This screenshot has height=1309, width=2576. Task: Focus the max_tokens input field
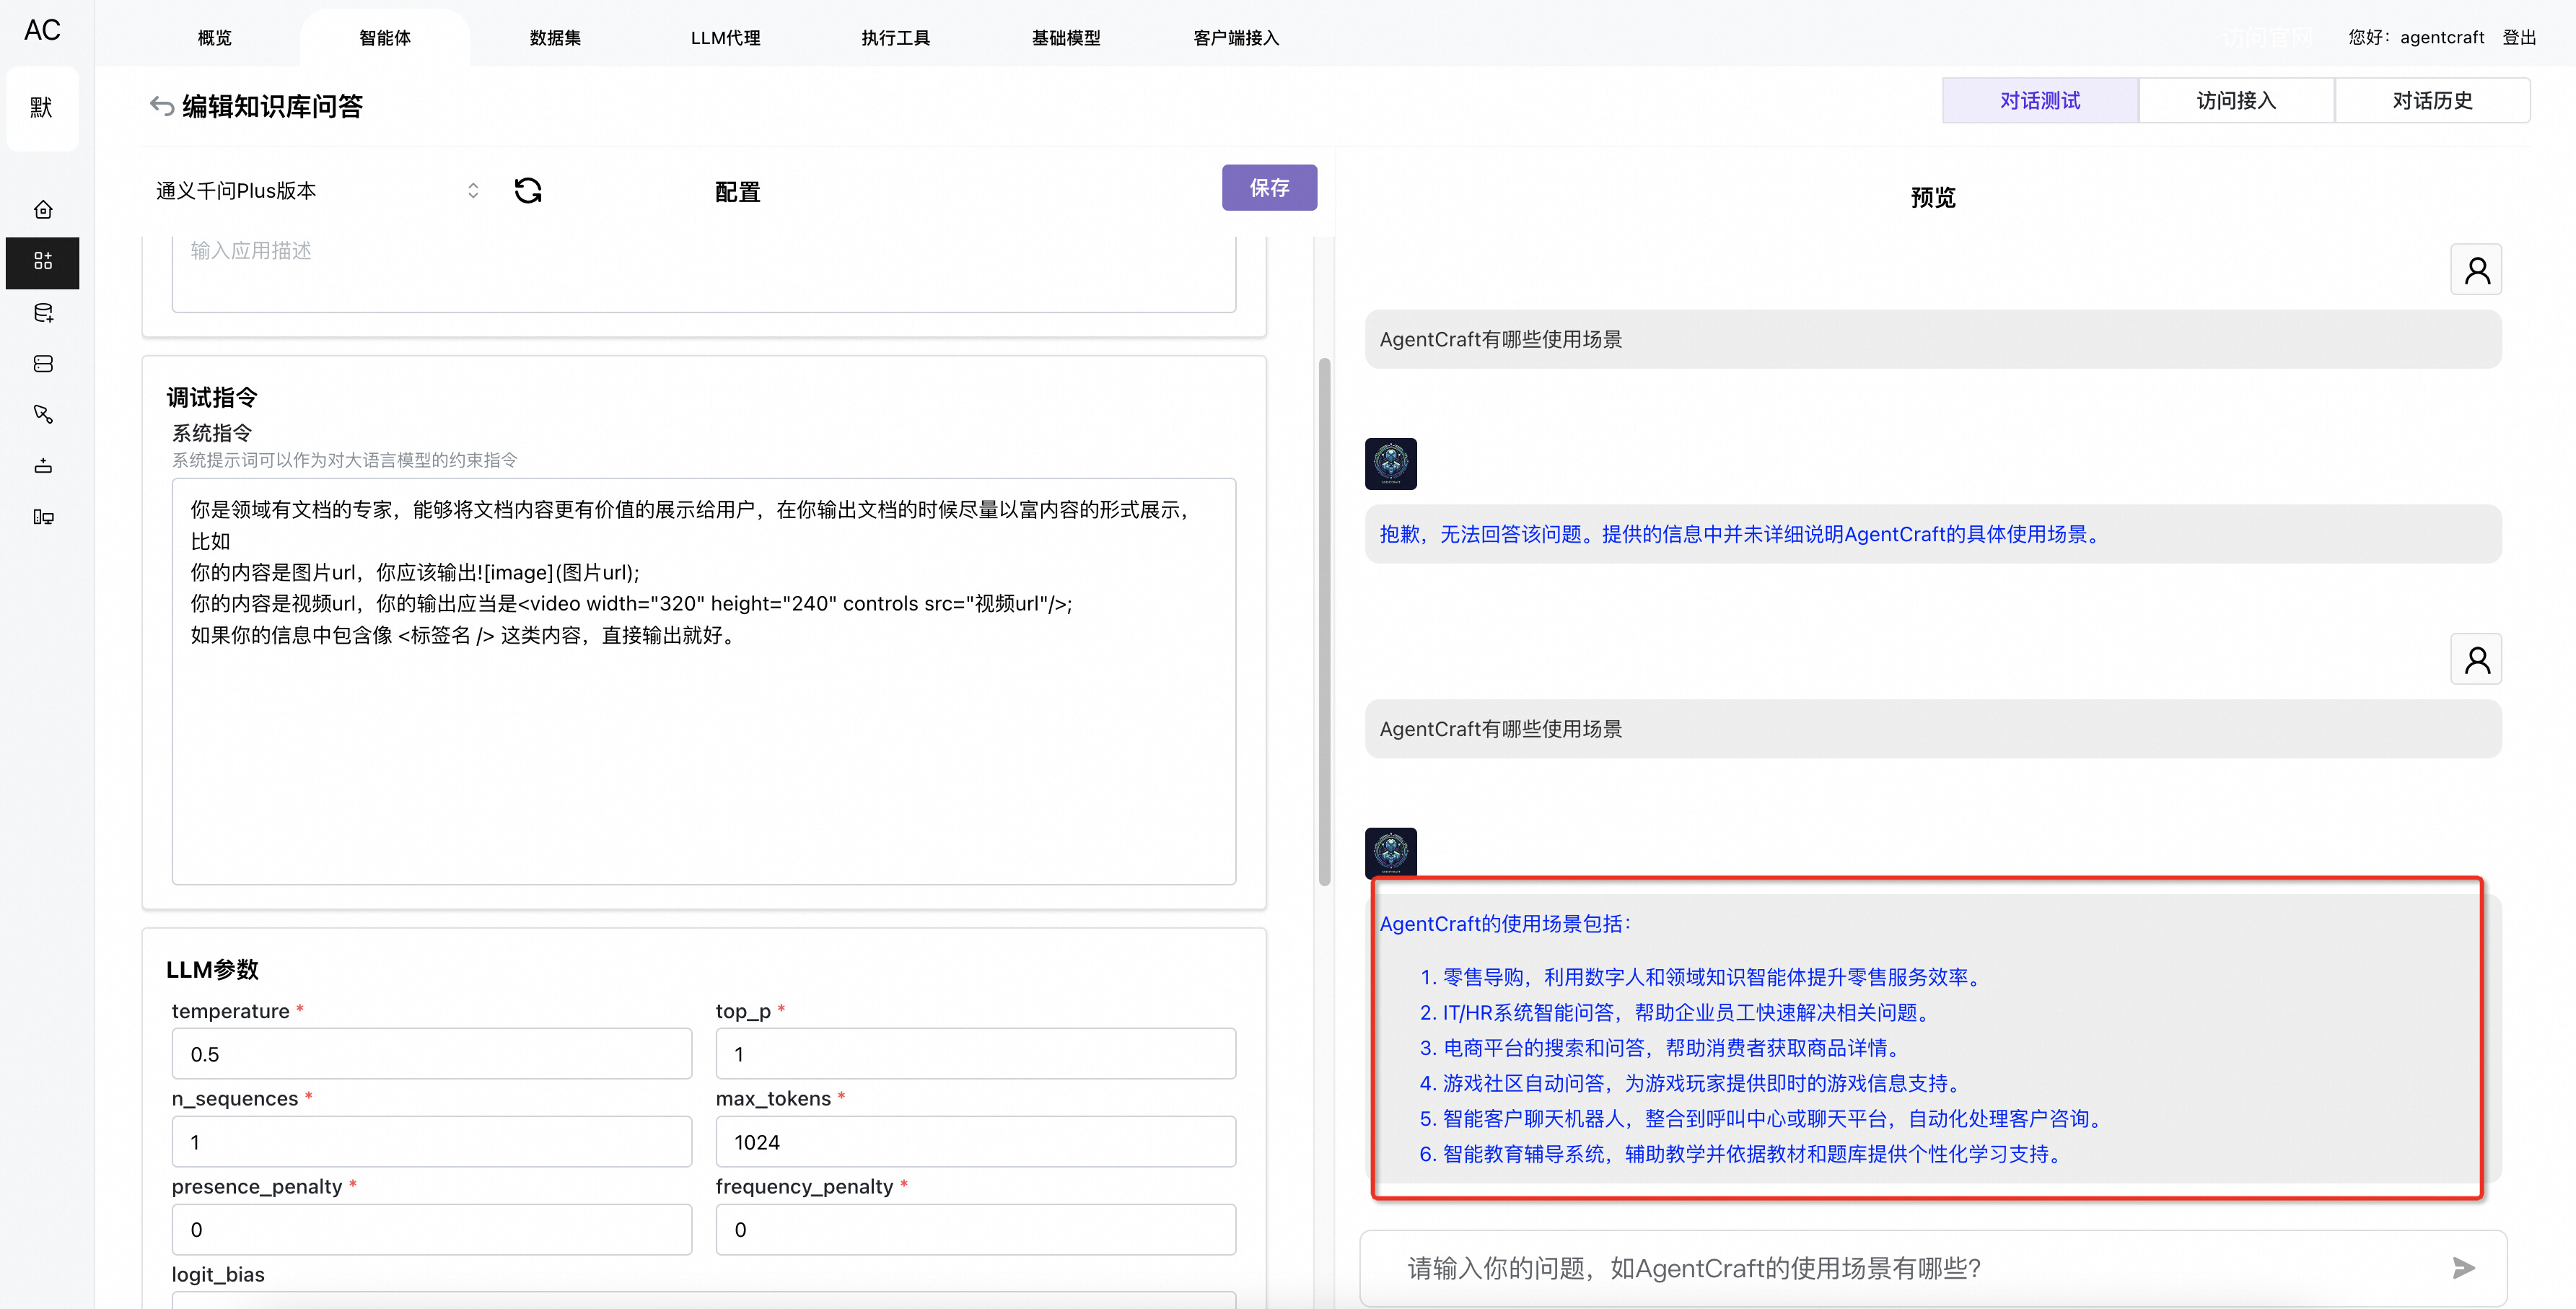click(x=975, y=1142)
